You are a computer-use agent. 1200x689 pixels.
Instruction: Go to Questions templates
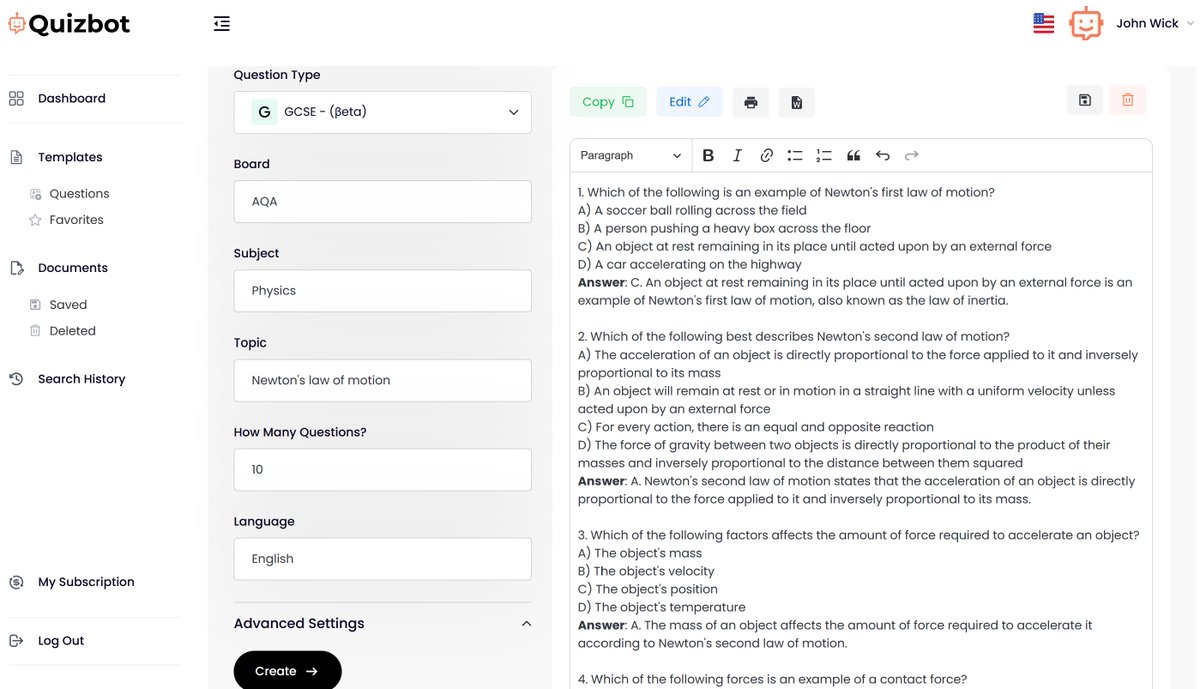click(79, 194)
